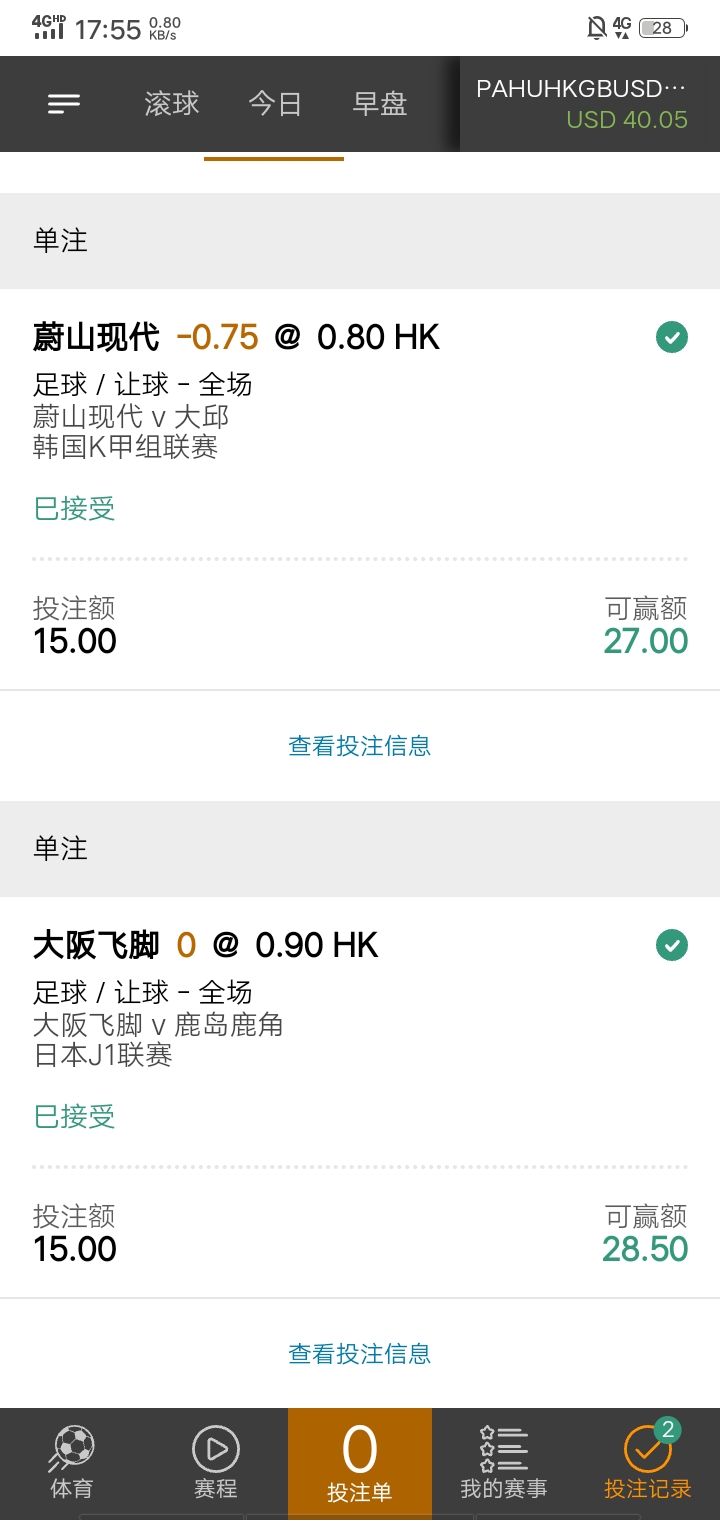The width and height of the screenshot is (720, 1520).
Task: Tap the battery indicator in status bar
Action: pyautogui.click(x=662, y=28)
